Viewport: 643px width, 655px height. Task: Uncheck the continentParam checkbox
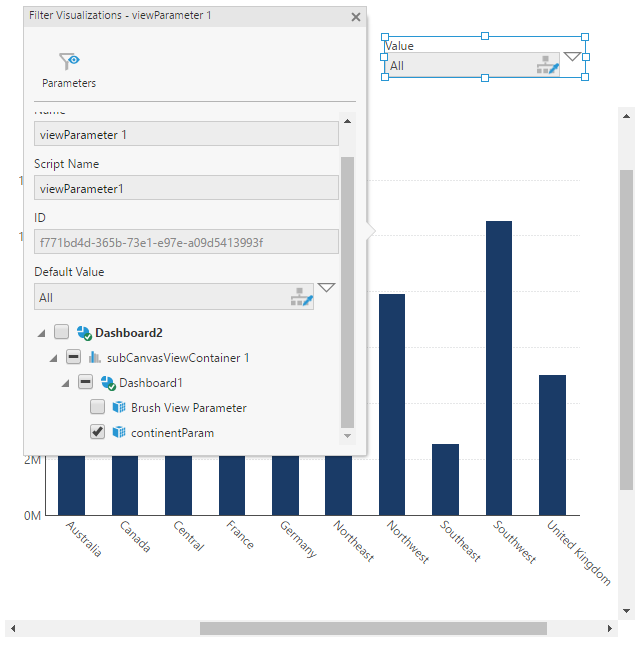coord(97,433)
